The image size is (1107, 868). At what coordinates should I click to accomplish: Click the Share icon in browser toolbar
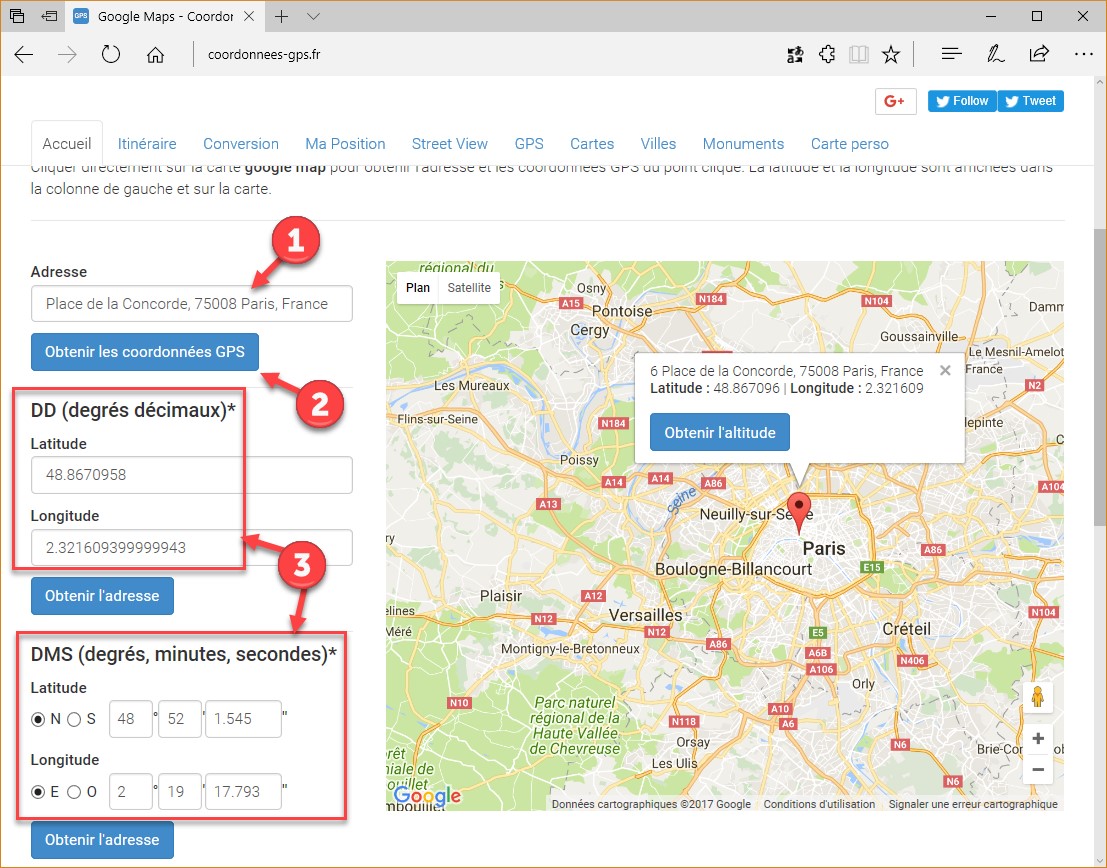click(1039, 55)
